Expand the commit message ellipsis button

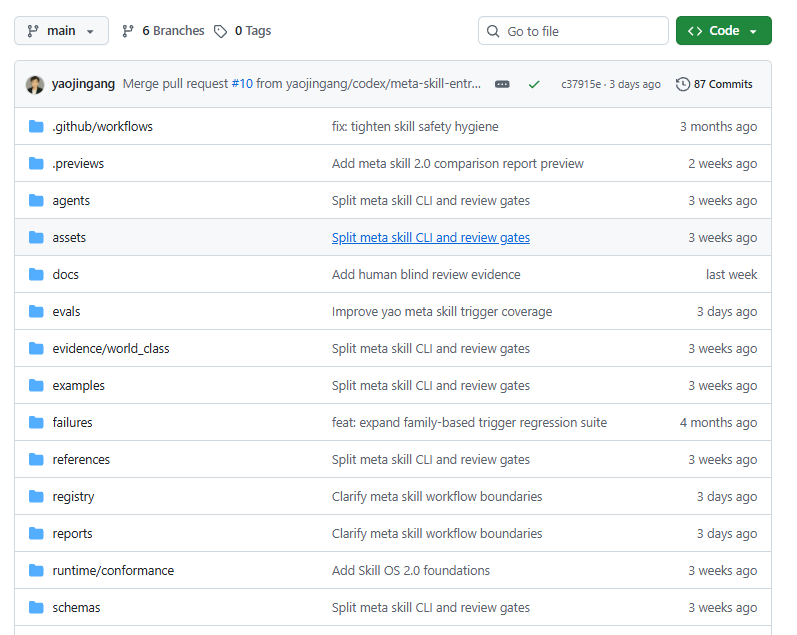point(502,84)
